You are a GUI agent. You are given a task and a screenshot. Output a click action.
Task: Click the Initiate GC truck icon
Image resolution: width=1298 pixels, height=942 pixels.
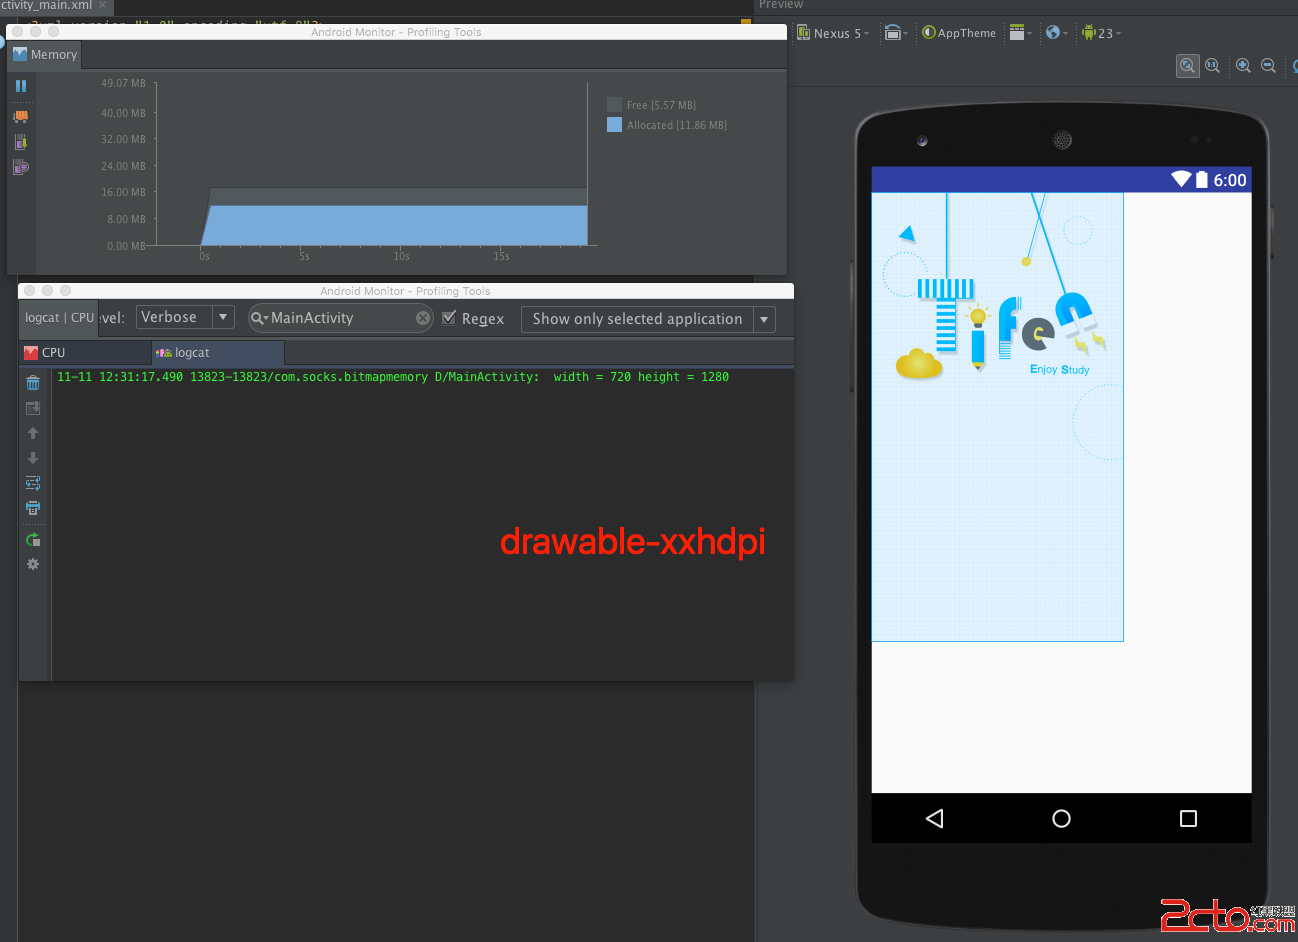[20, 116]
